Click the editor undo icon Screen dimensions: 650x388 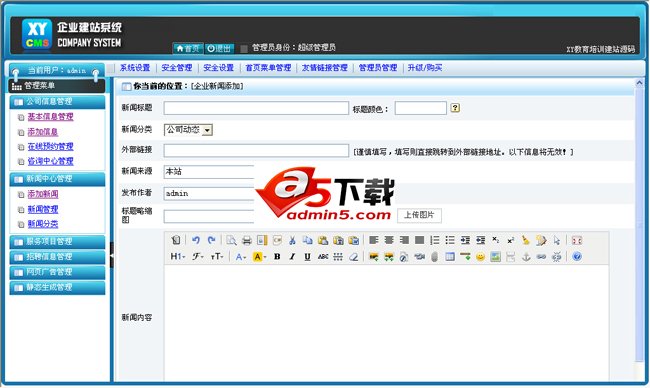[x=196, y=240]
